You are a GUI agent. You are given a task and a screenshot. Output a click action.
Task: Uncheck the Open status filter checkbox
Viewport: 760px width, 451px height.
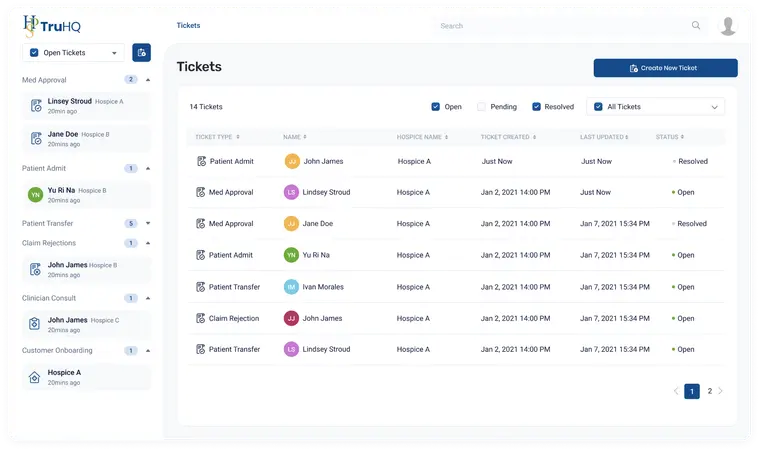point(435,106)
